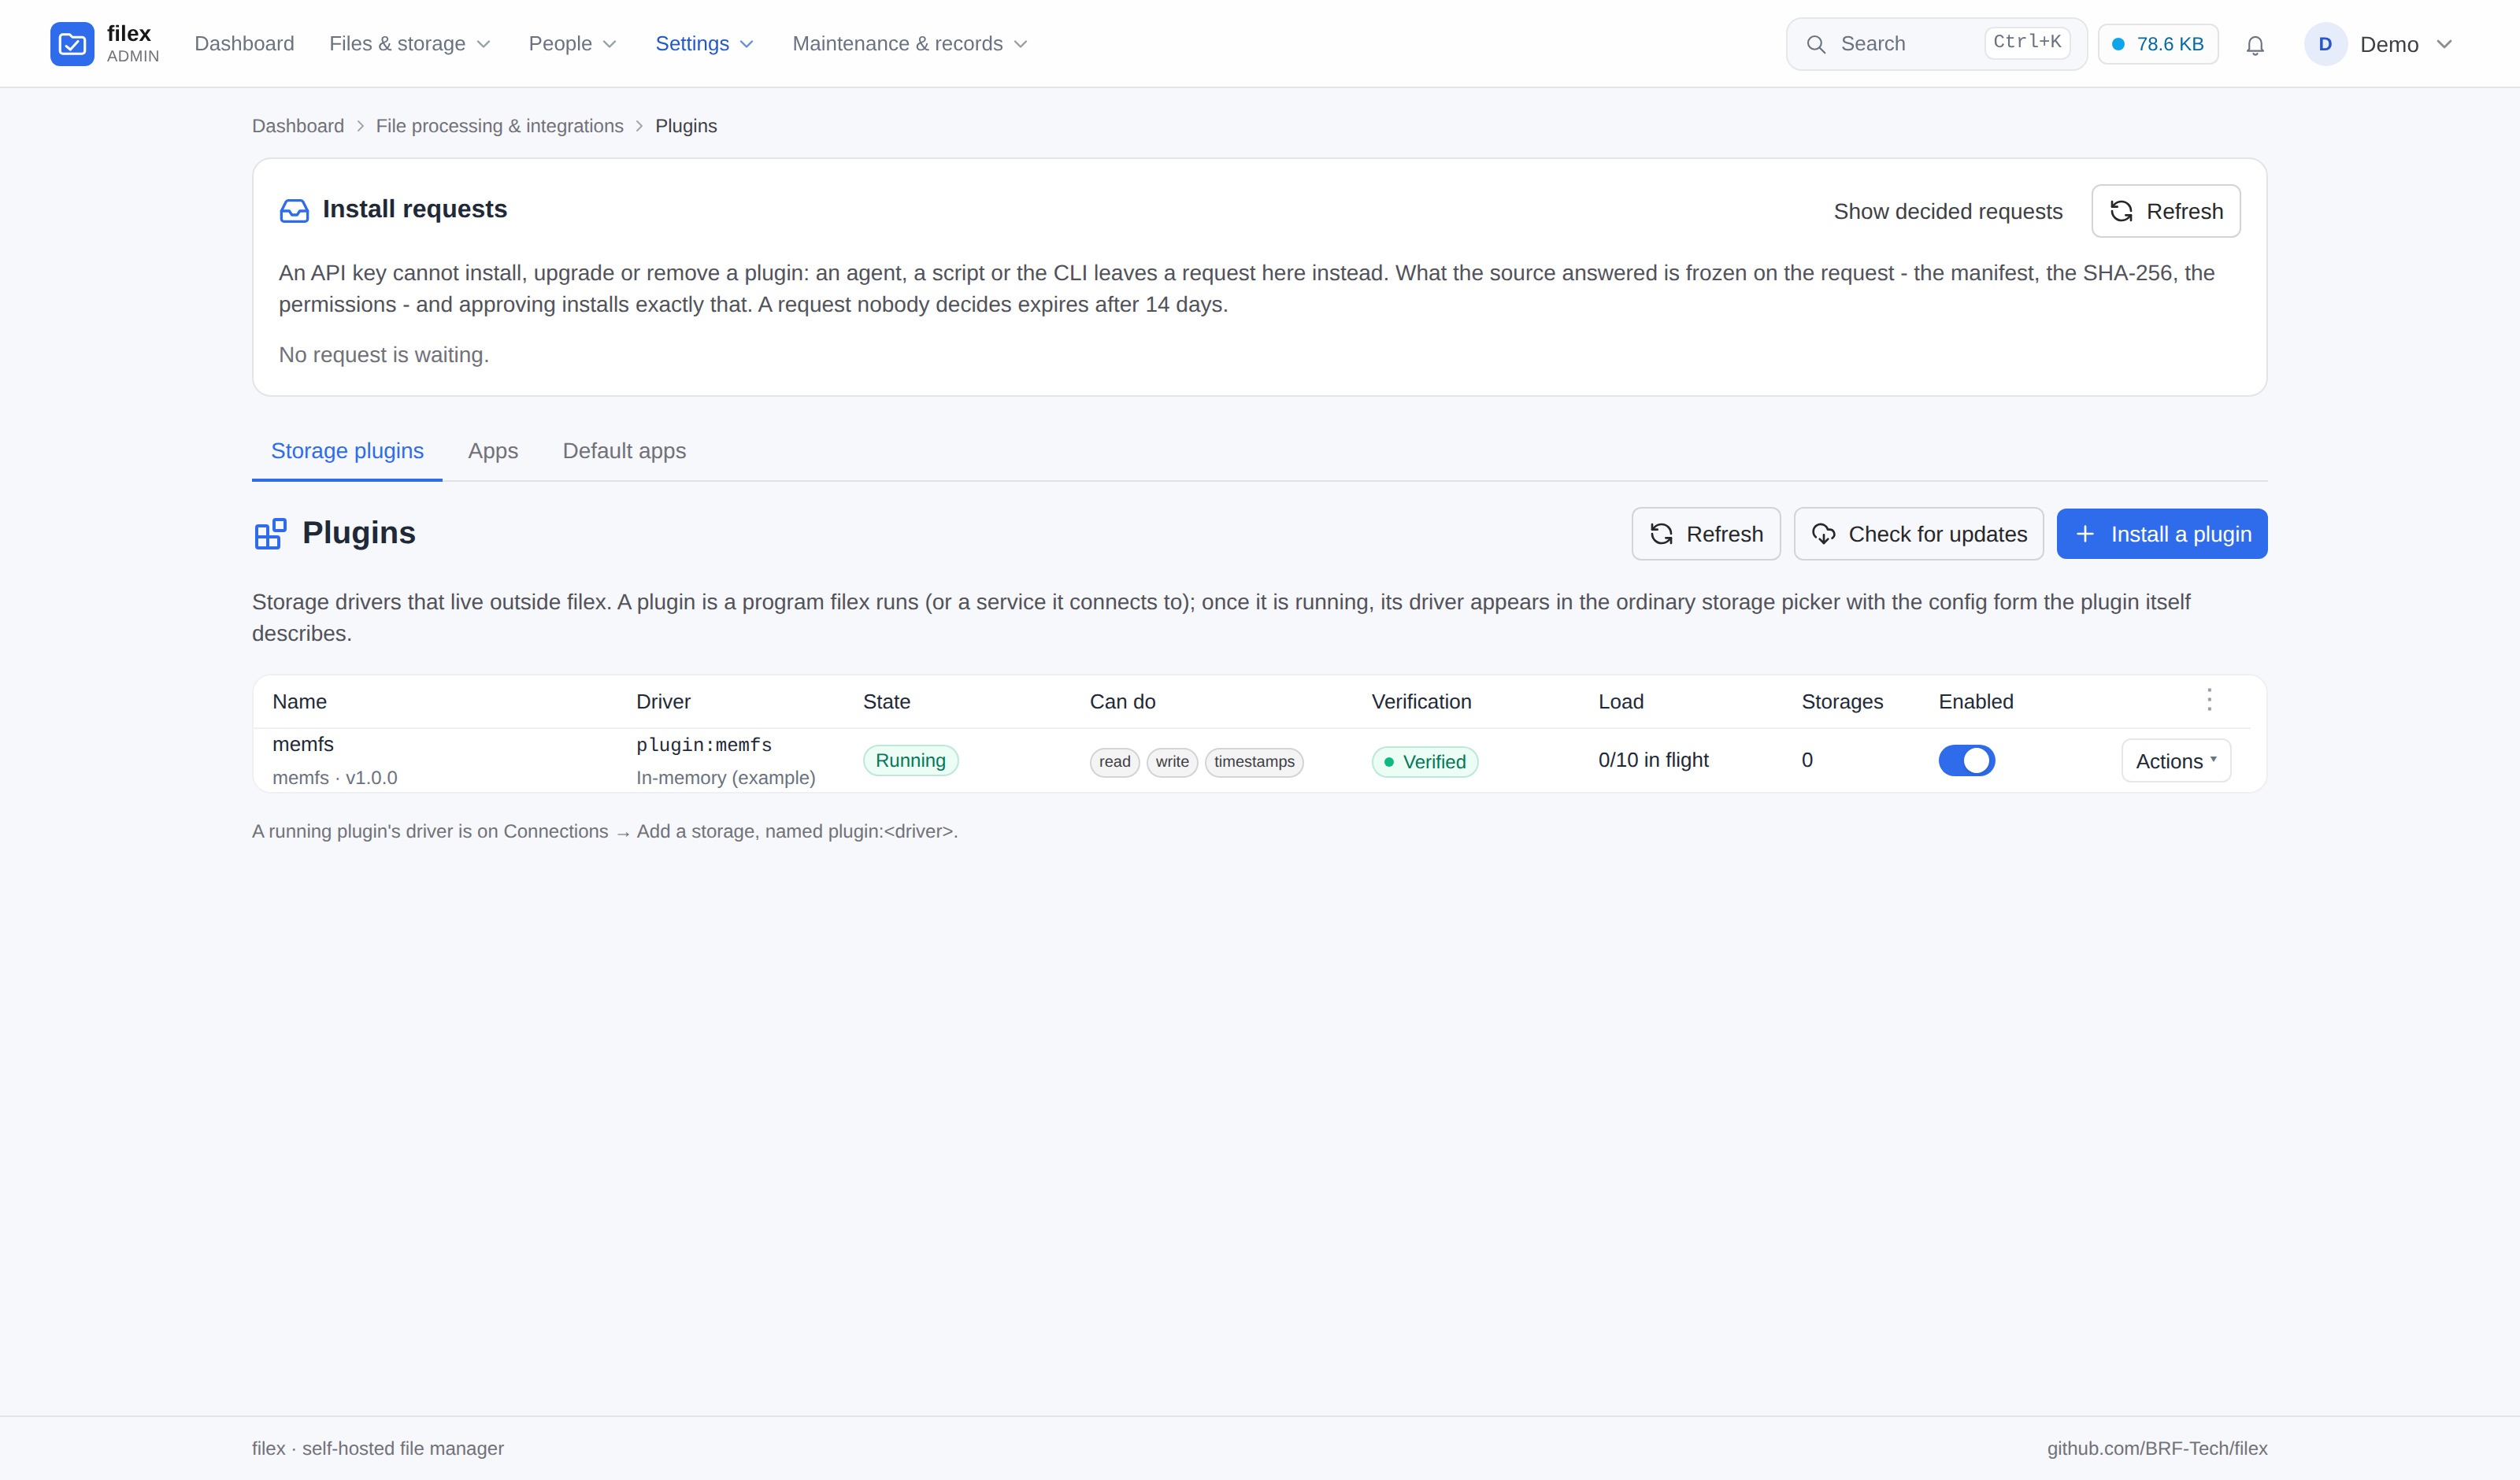
Task: Click the memfs plugin name
Action: [303, 744]
